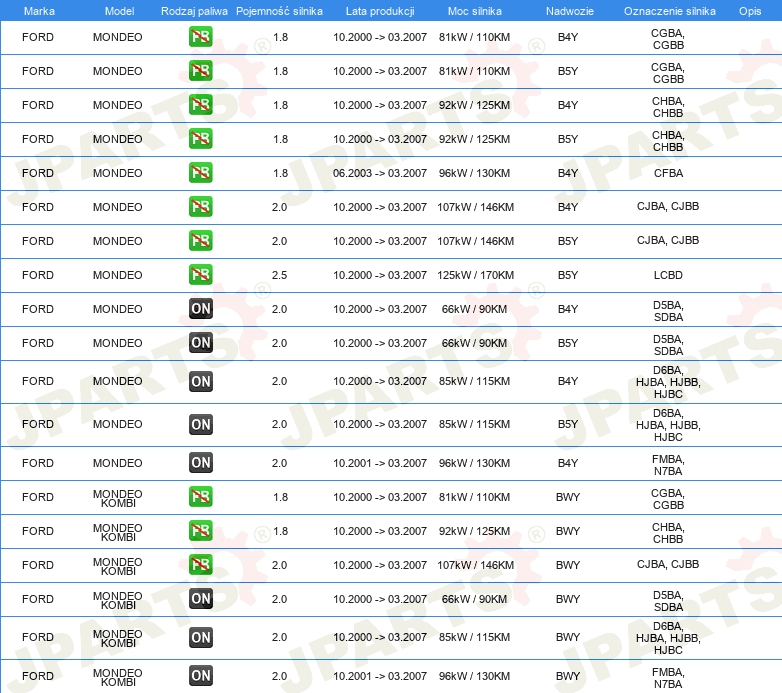The height and width of the screenshot is (693, 782).
Task: Click 10.2001 -> 03.2007 in the Mondeo Kombi row
Action: [380, 676]
